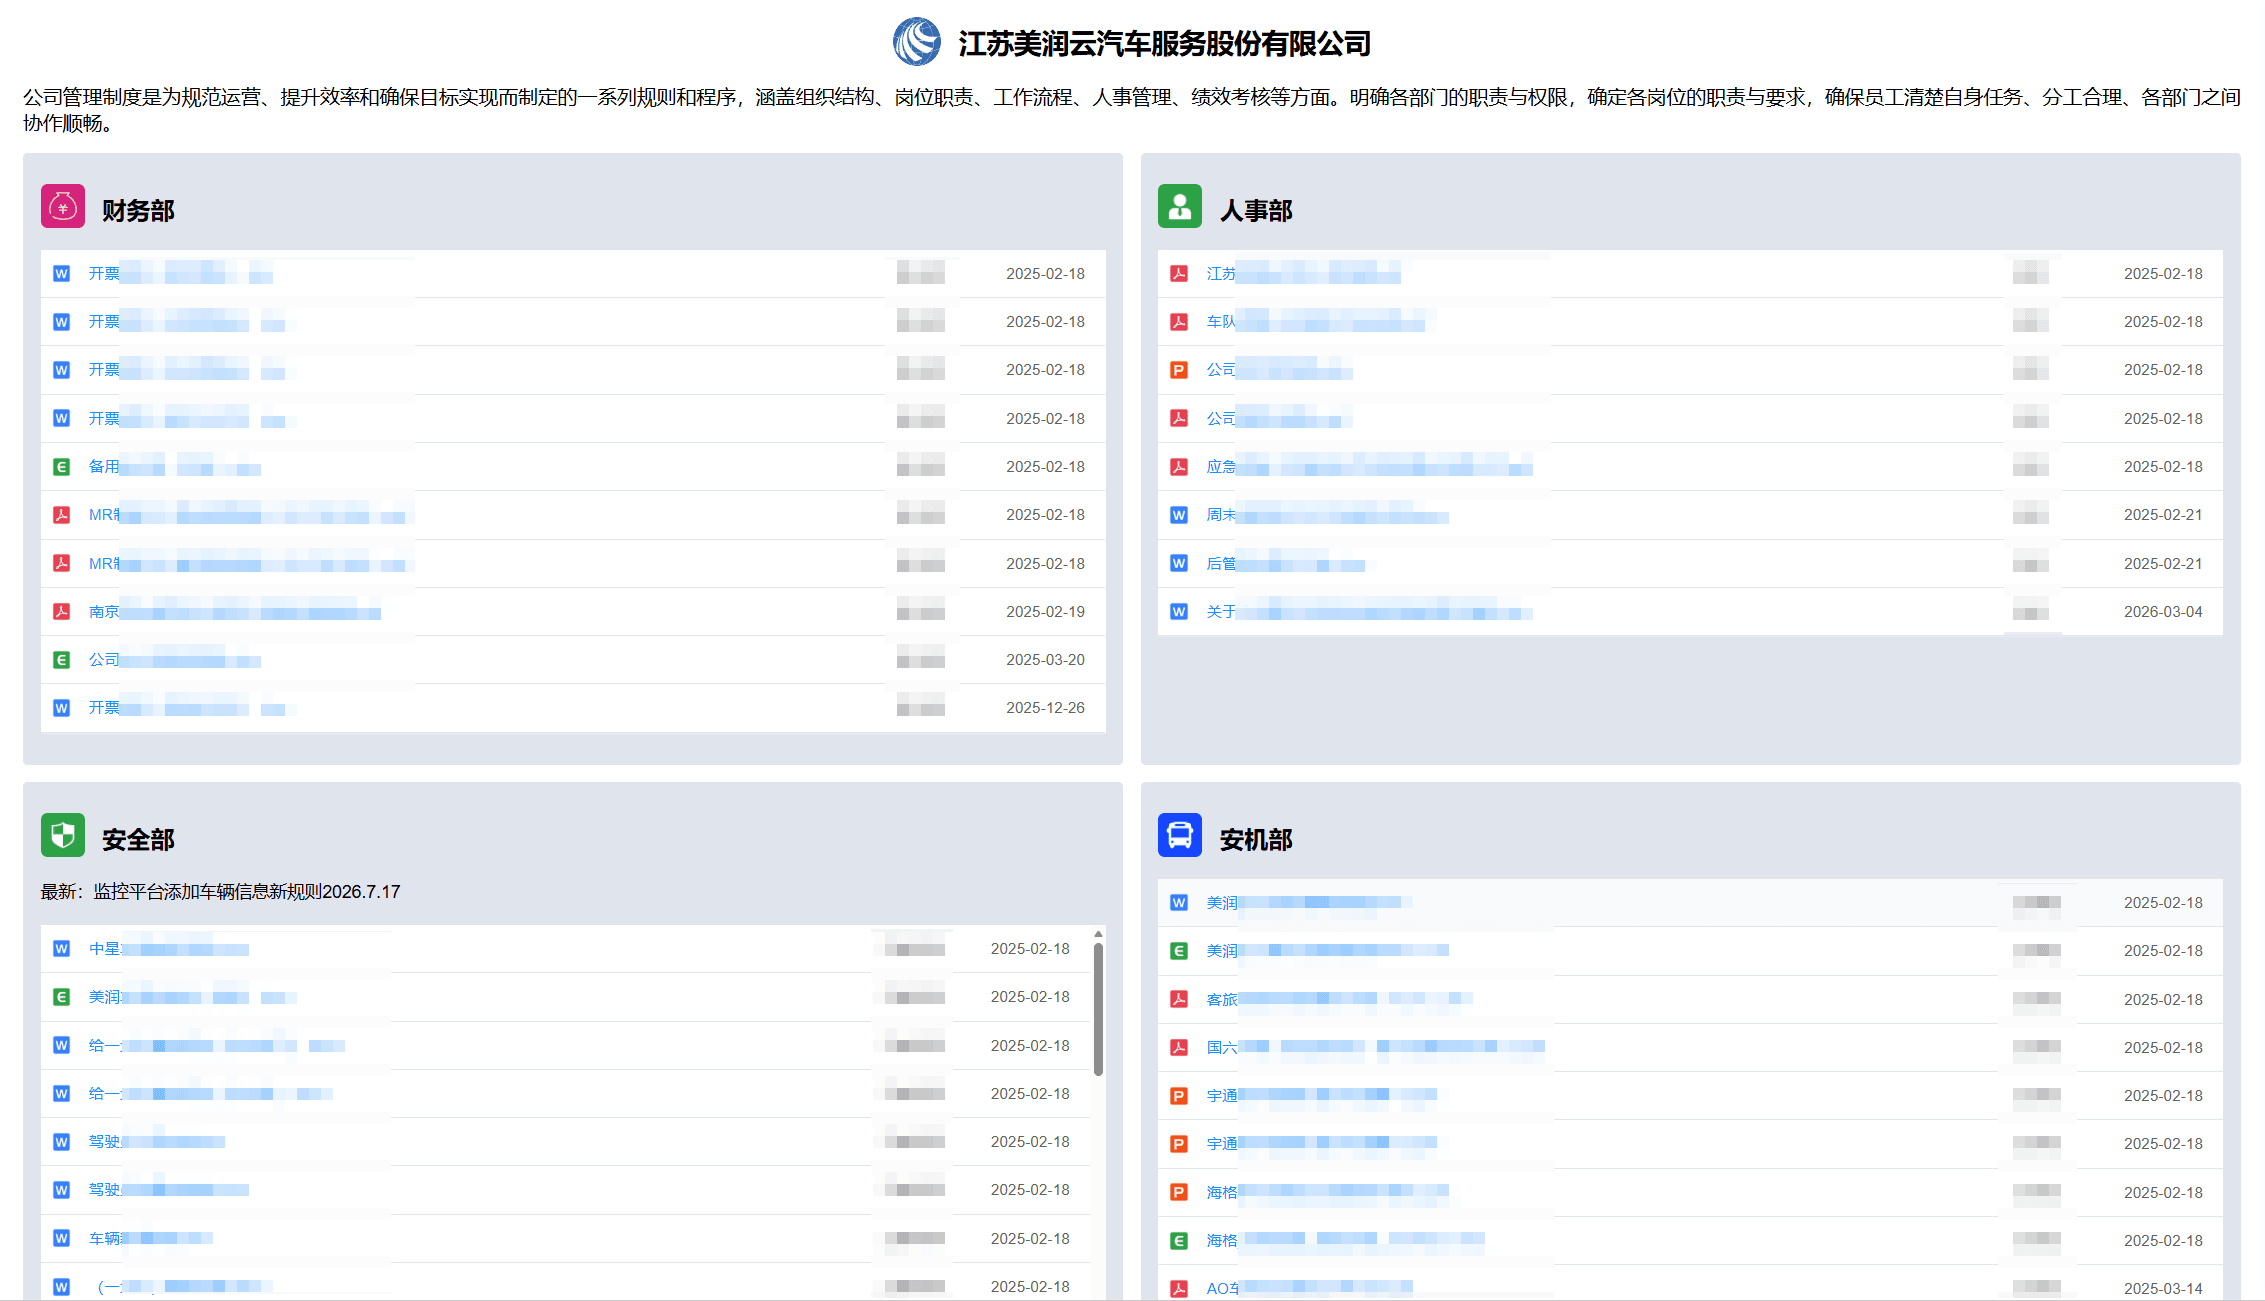The image size is (2265, 1301).
Task: Open the 国六 PDF link in 安机部
Action: [1375, 1047]
